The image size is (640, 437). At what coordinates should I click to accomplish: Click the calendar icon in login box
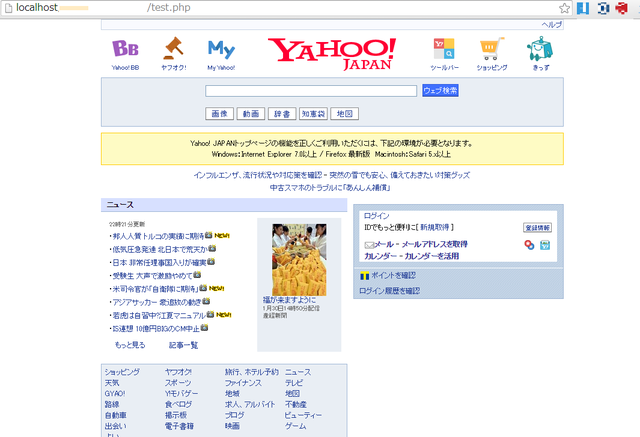pyautogui.click(x=545, y=245)
